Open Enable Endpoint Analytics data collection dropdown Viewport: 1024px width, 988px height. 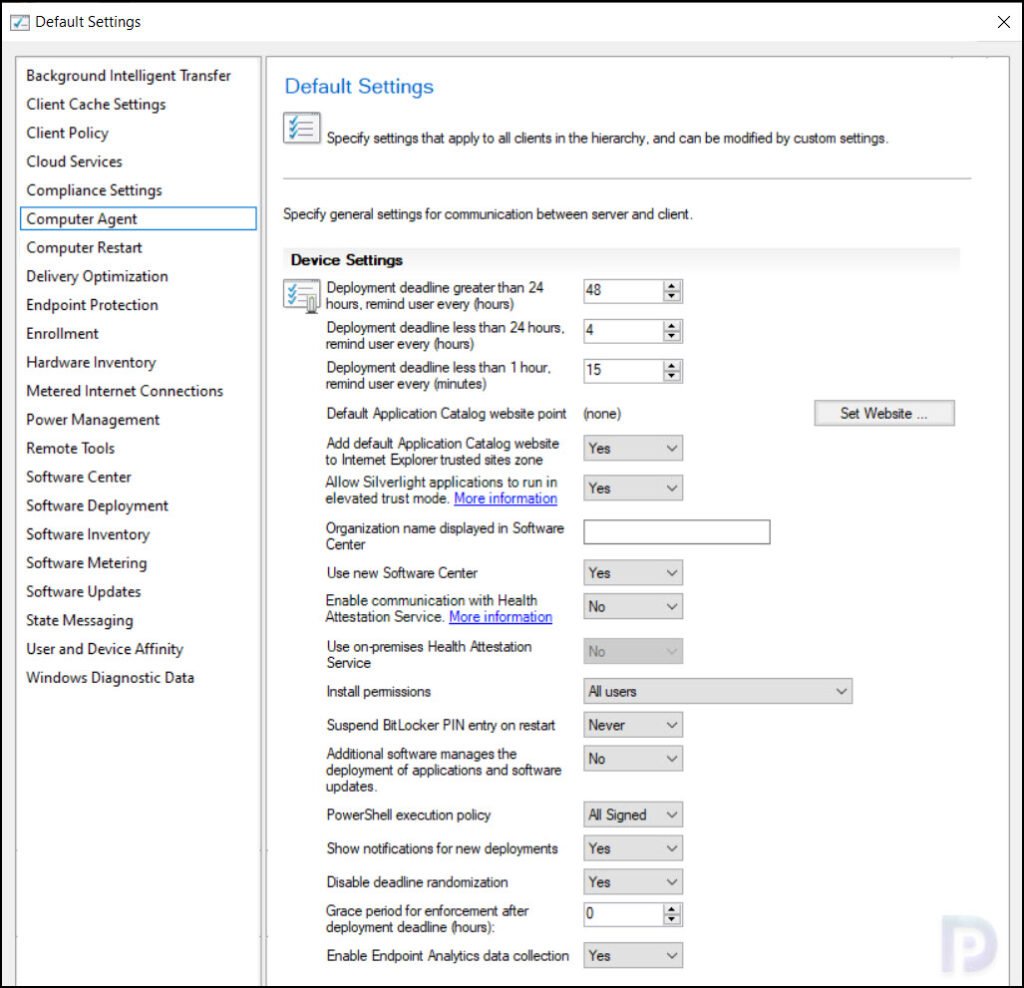[633, 956]
